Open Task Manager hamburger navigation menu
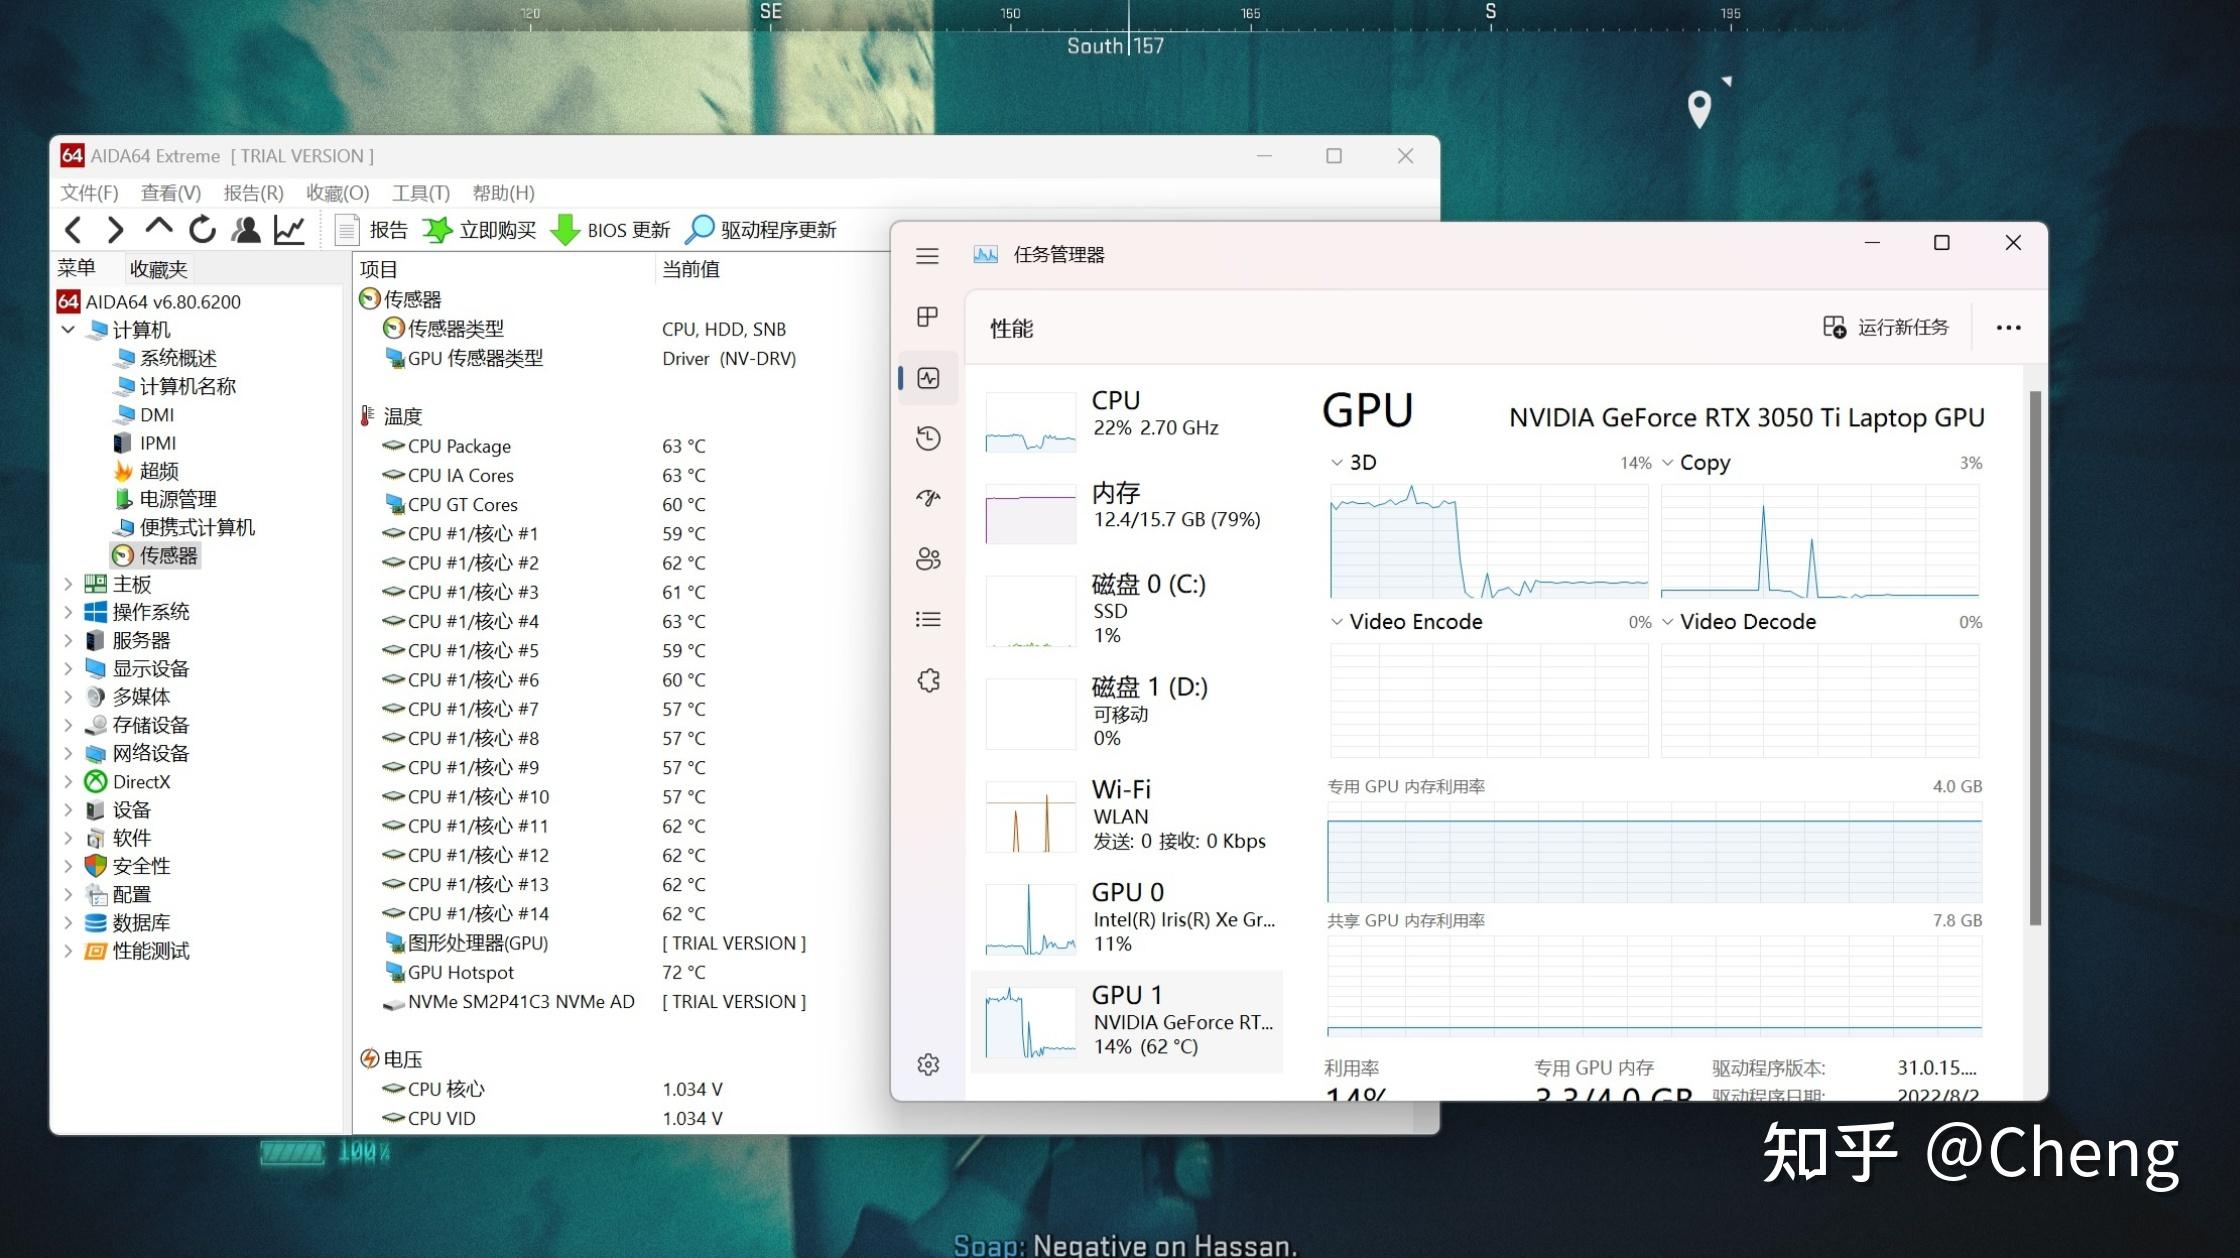The width and height of the screenshot is (2240, 1258). [927, 256]
